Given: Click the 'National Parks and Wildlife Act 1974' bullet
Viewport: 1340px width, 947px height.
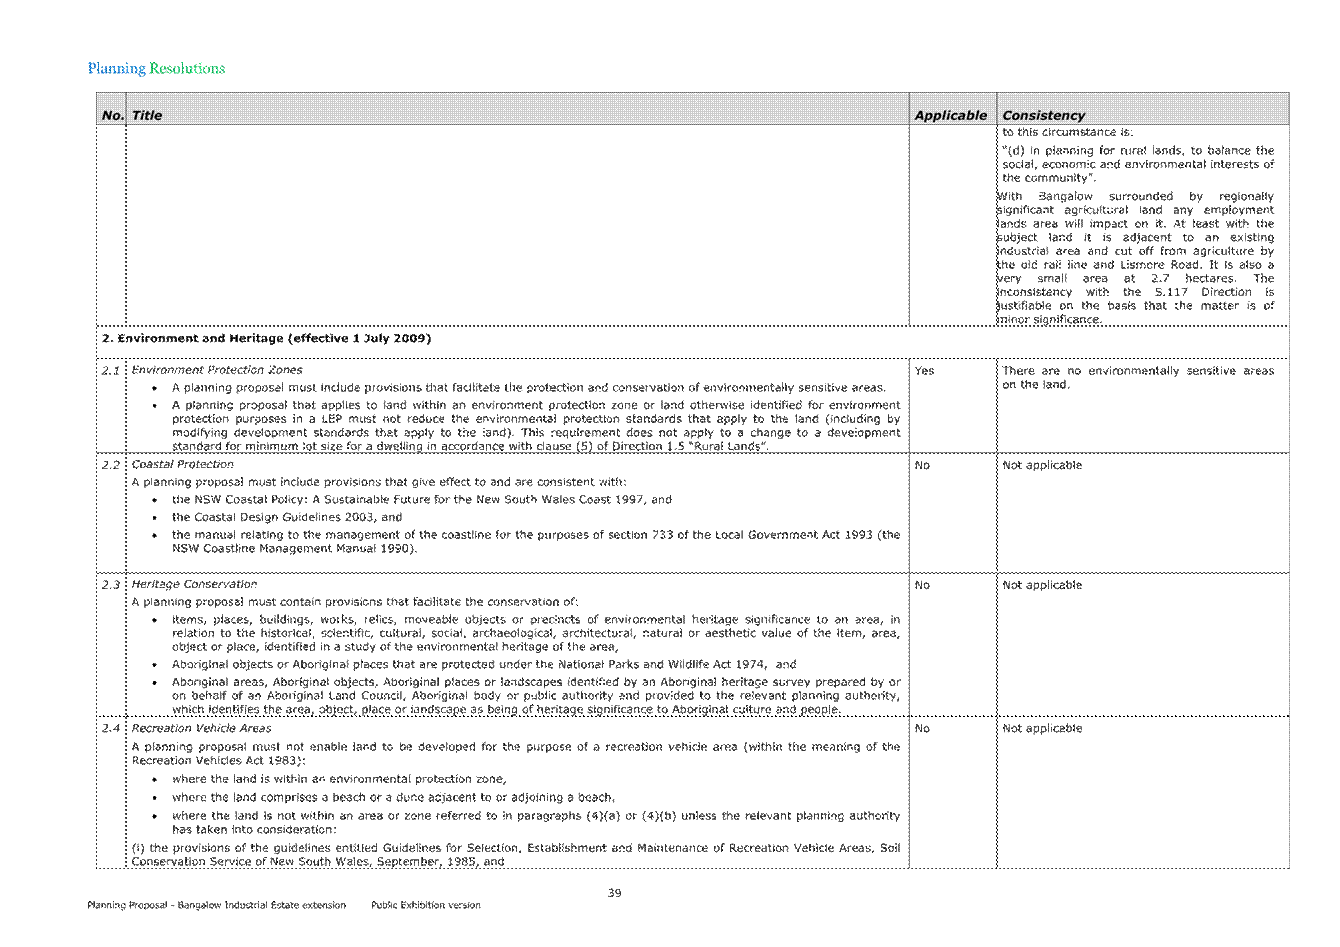Looking at the screenshot, I should click(484, 664).
